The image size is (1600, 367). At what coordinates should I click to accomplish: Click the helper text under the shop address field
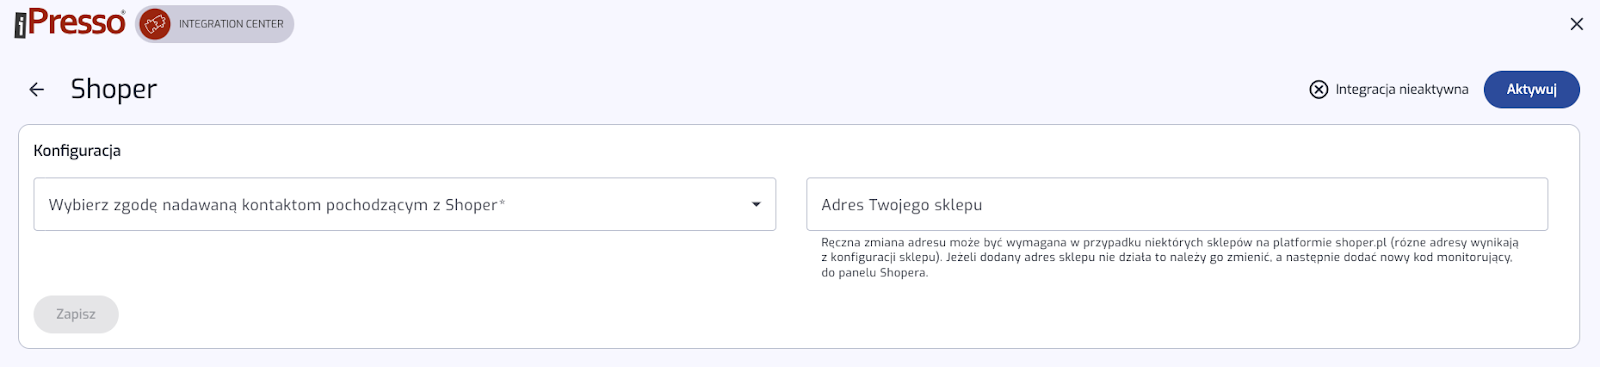(x=1170, y=257)
